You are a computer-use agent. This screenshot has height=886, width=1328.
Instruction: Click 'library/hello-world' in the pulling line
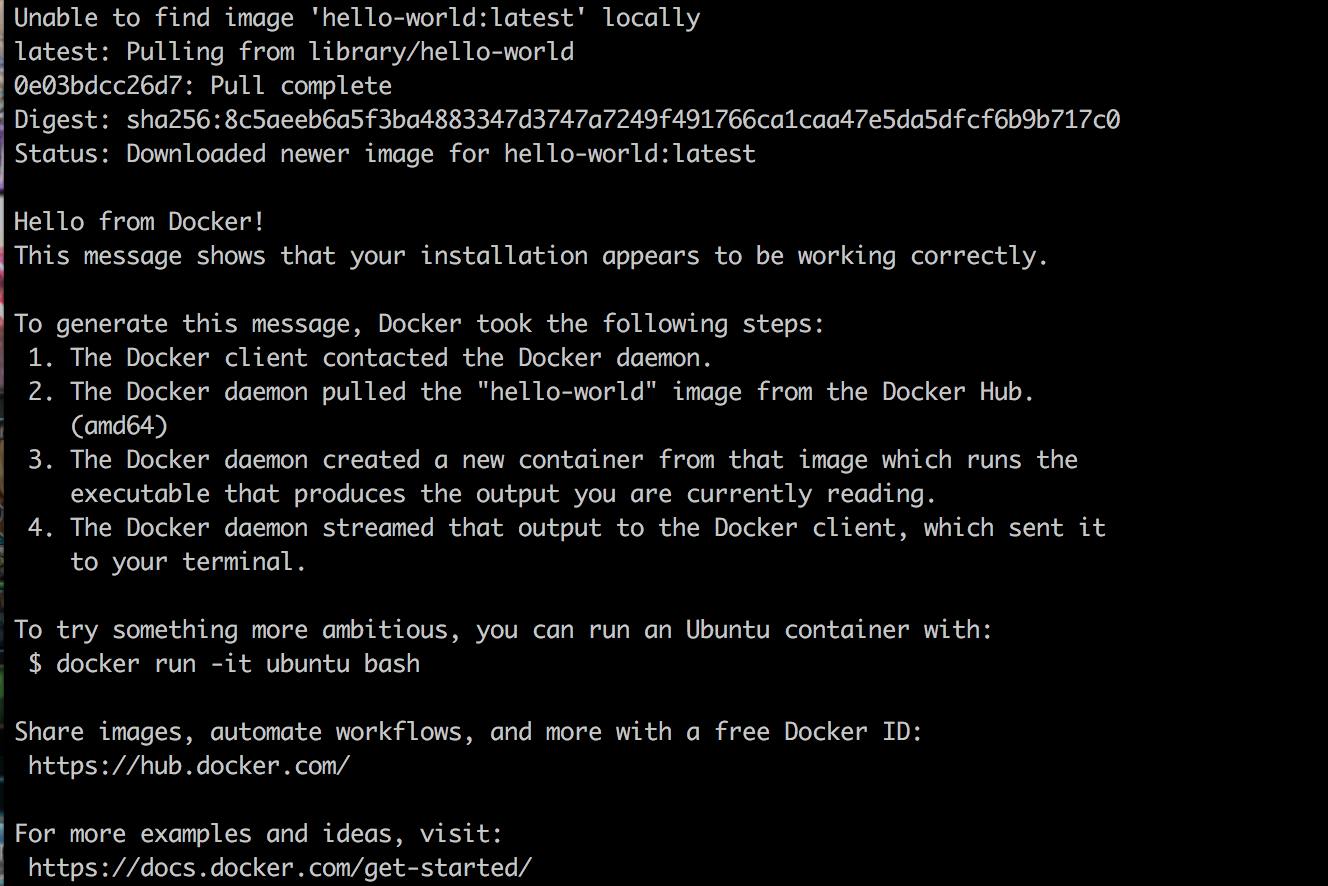441,52
